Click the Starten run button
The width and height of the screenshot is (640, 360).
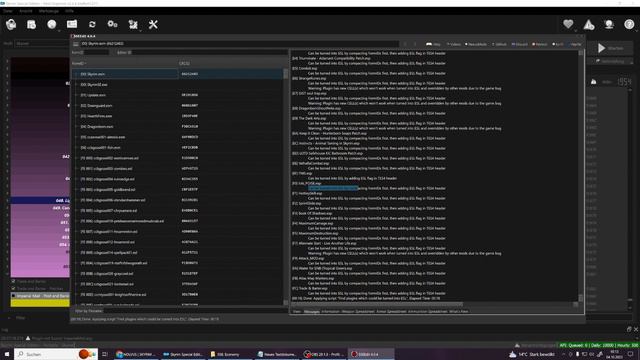[x=610, y=48]
